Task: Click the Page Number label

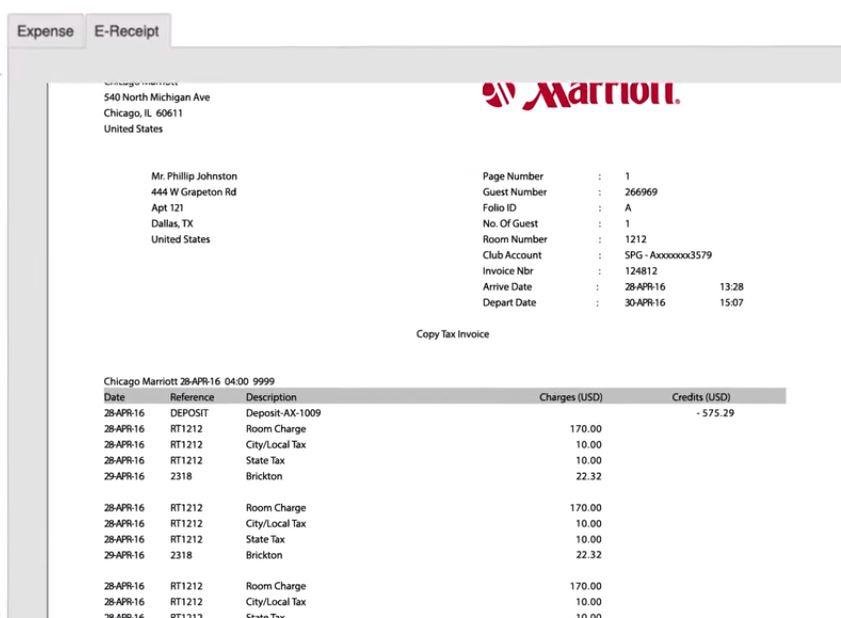Action: coord(513,176)
